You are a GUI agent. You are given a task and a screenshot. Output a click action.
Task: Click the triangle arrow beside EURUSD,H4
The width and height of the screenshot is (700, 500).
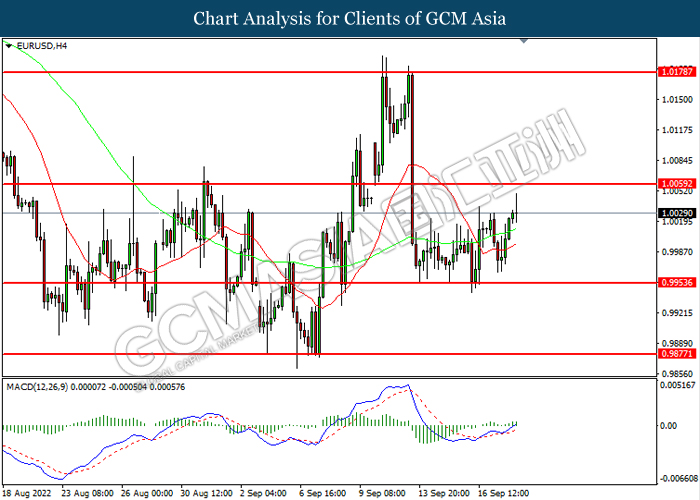tap(9, 46)
